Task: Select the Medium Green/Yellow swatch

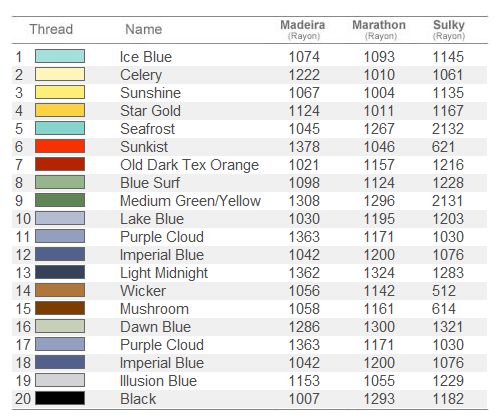Action: click(x=60, y=200)
